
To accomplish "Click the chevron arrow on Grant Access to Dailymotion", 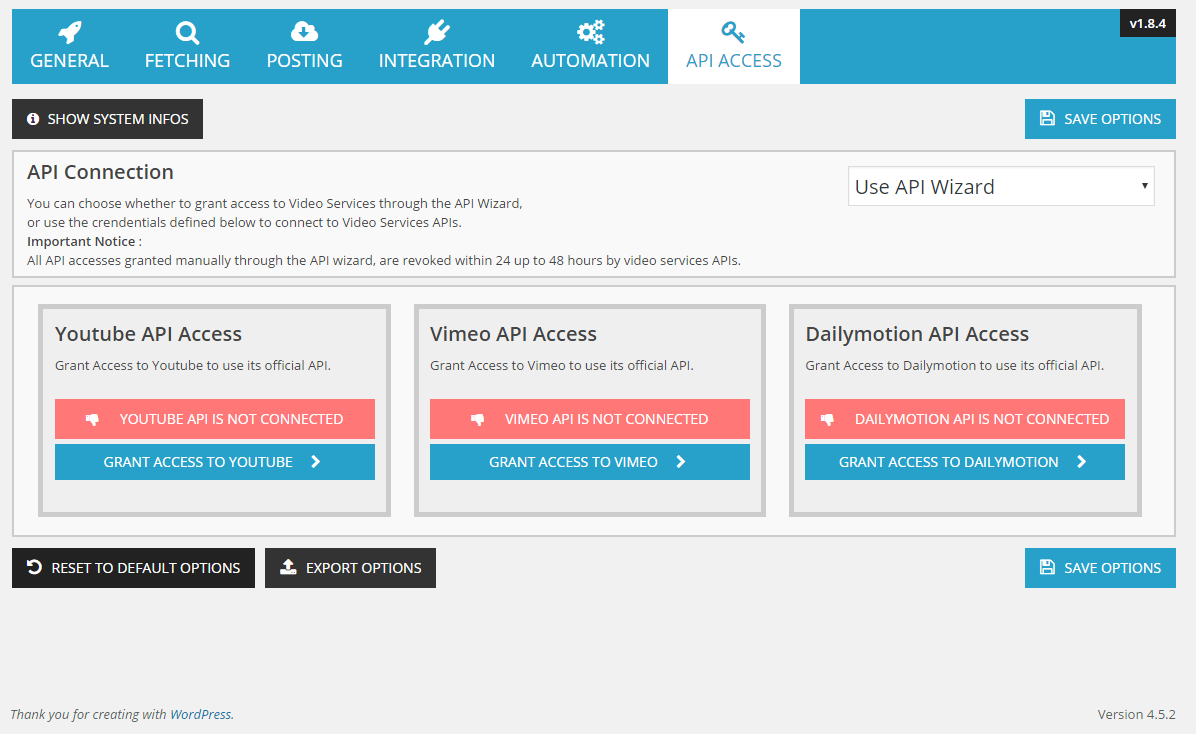I will pos(1082,462).
